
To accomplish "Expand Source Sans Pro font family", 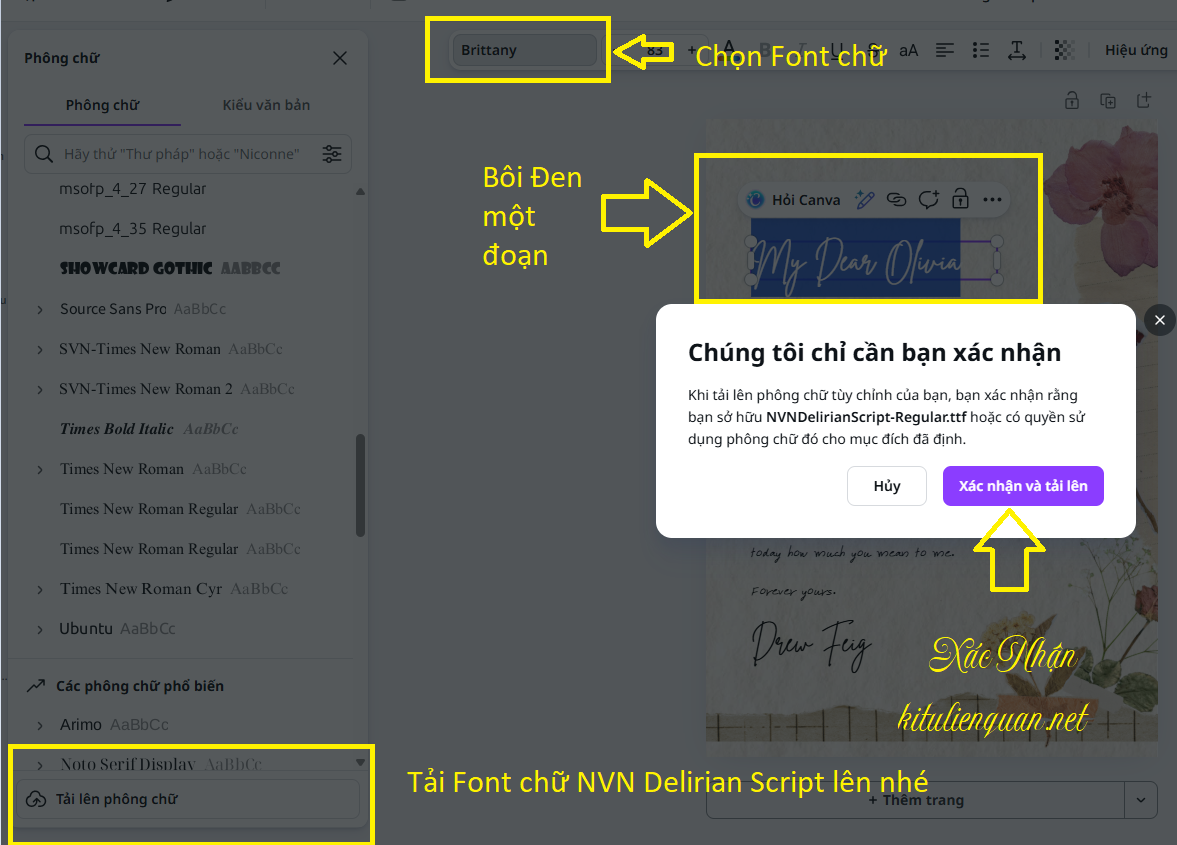I will point(40,309).
